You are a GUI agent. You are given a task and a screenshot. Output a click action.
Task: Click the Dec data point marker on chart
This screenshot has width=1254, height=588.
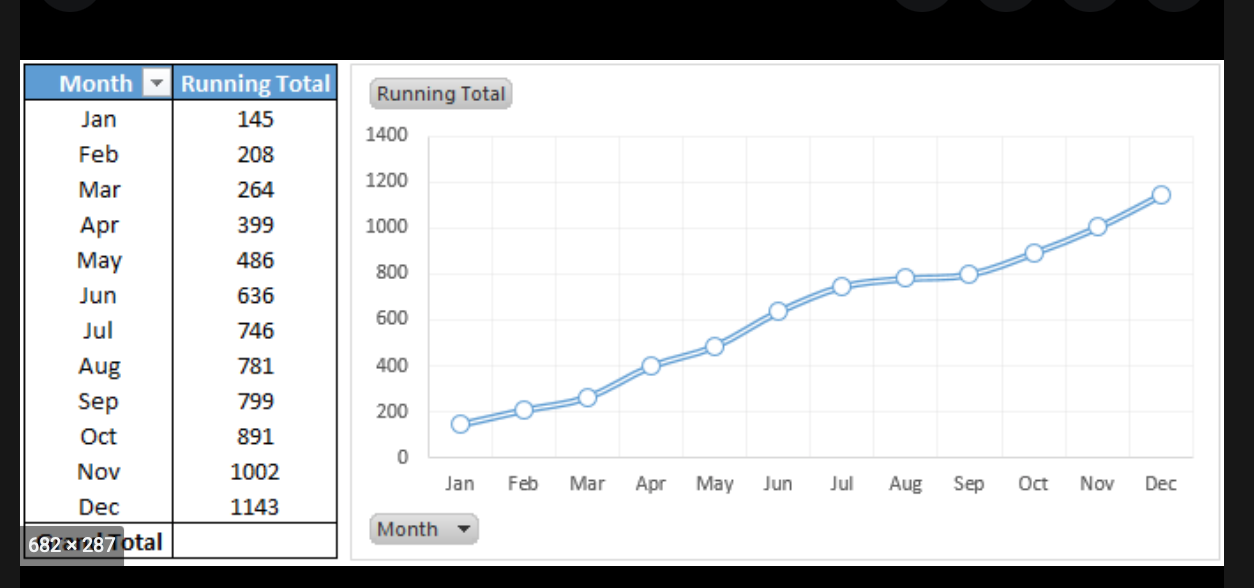pyautogui.click(x=1160, y=195)
